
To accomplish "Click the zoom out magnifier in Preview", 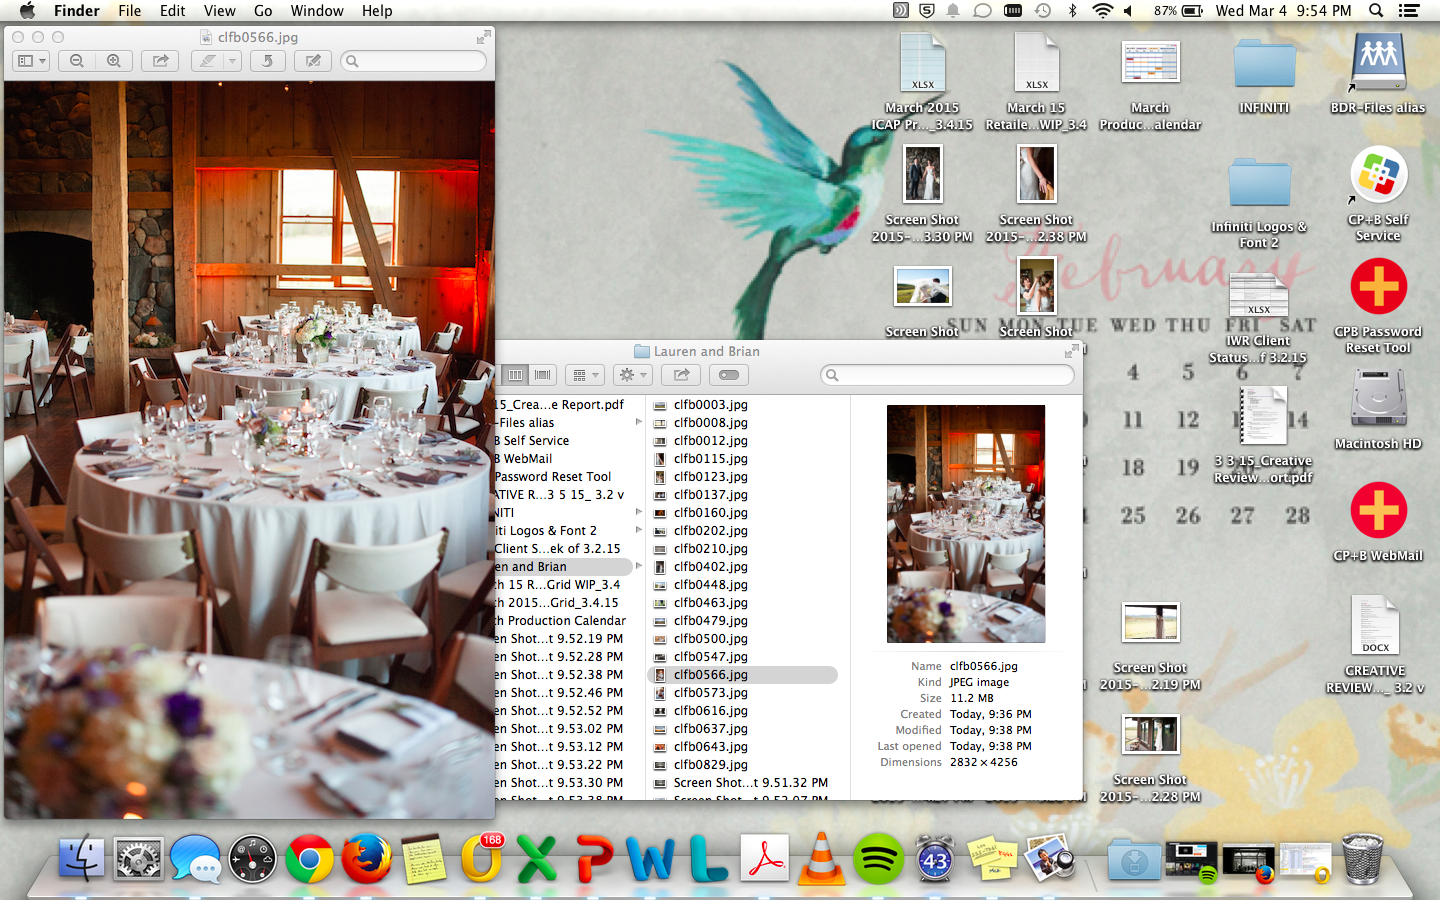I will [77, 61].
